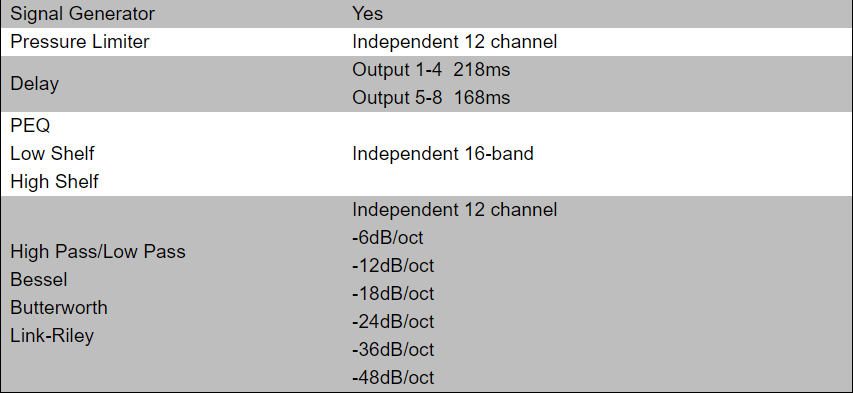Select the -24dB/oct slope value
This screenshot has width=853, height=394.
point(393,322)
